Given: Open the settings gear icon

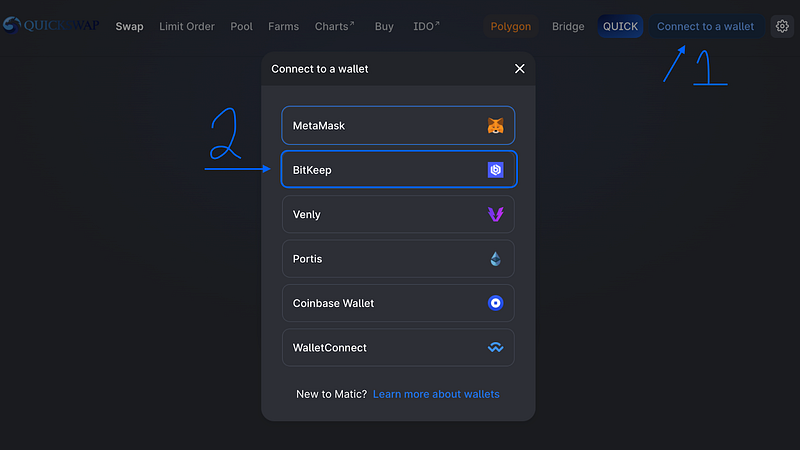Looking at the screenshot, I should coord(782,26).
